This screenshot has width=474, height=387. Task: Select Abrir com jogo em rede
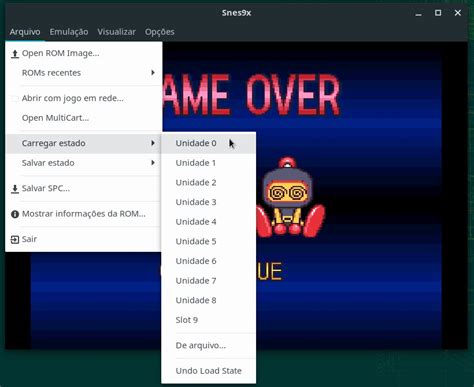coord(84,98)
